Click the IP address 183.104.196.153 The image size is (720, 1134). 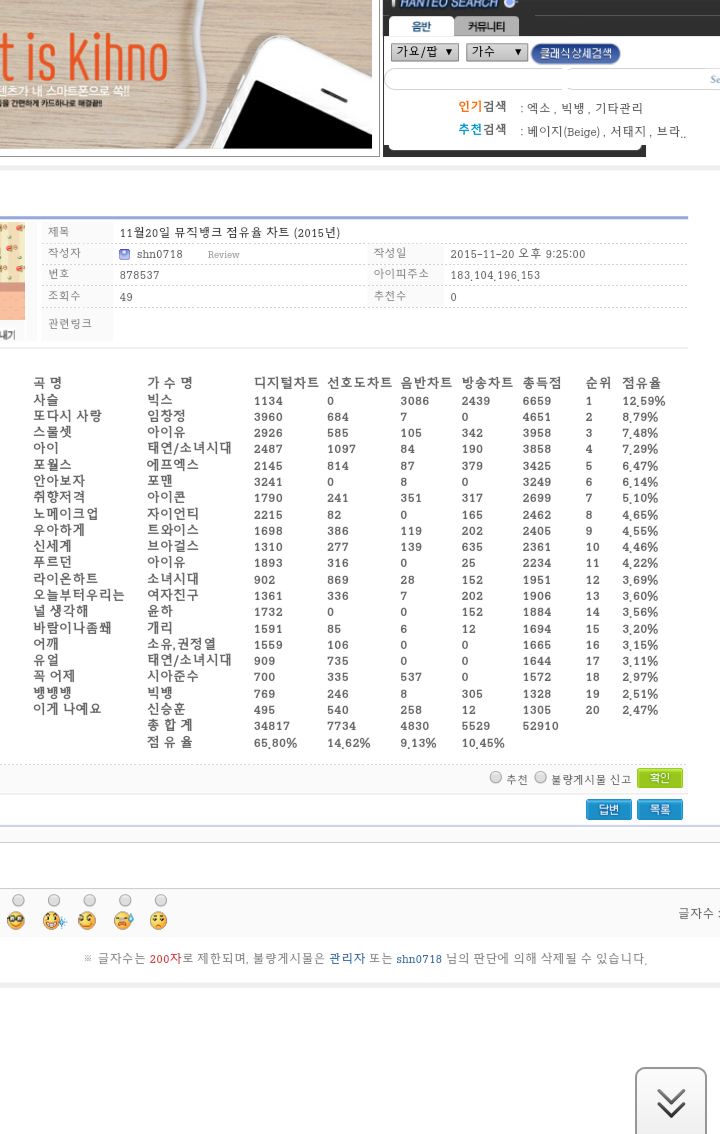click(x=495, y=275)
